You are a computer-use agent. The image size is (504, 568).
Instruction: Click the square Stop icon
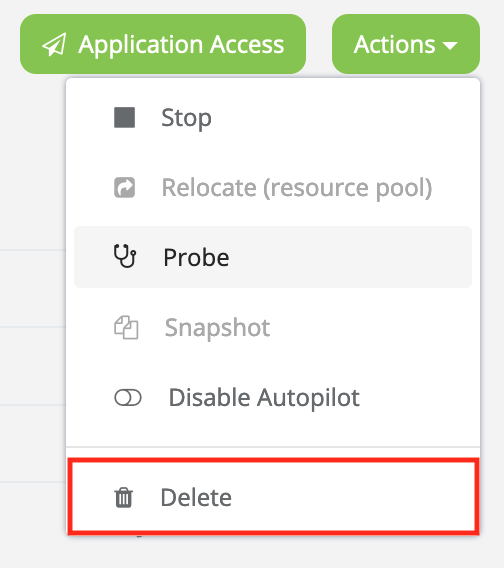pos(125,117)
